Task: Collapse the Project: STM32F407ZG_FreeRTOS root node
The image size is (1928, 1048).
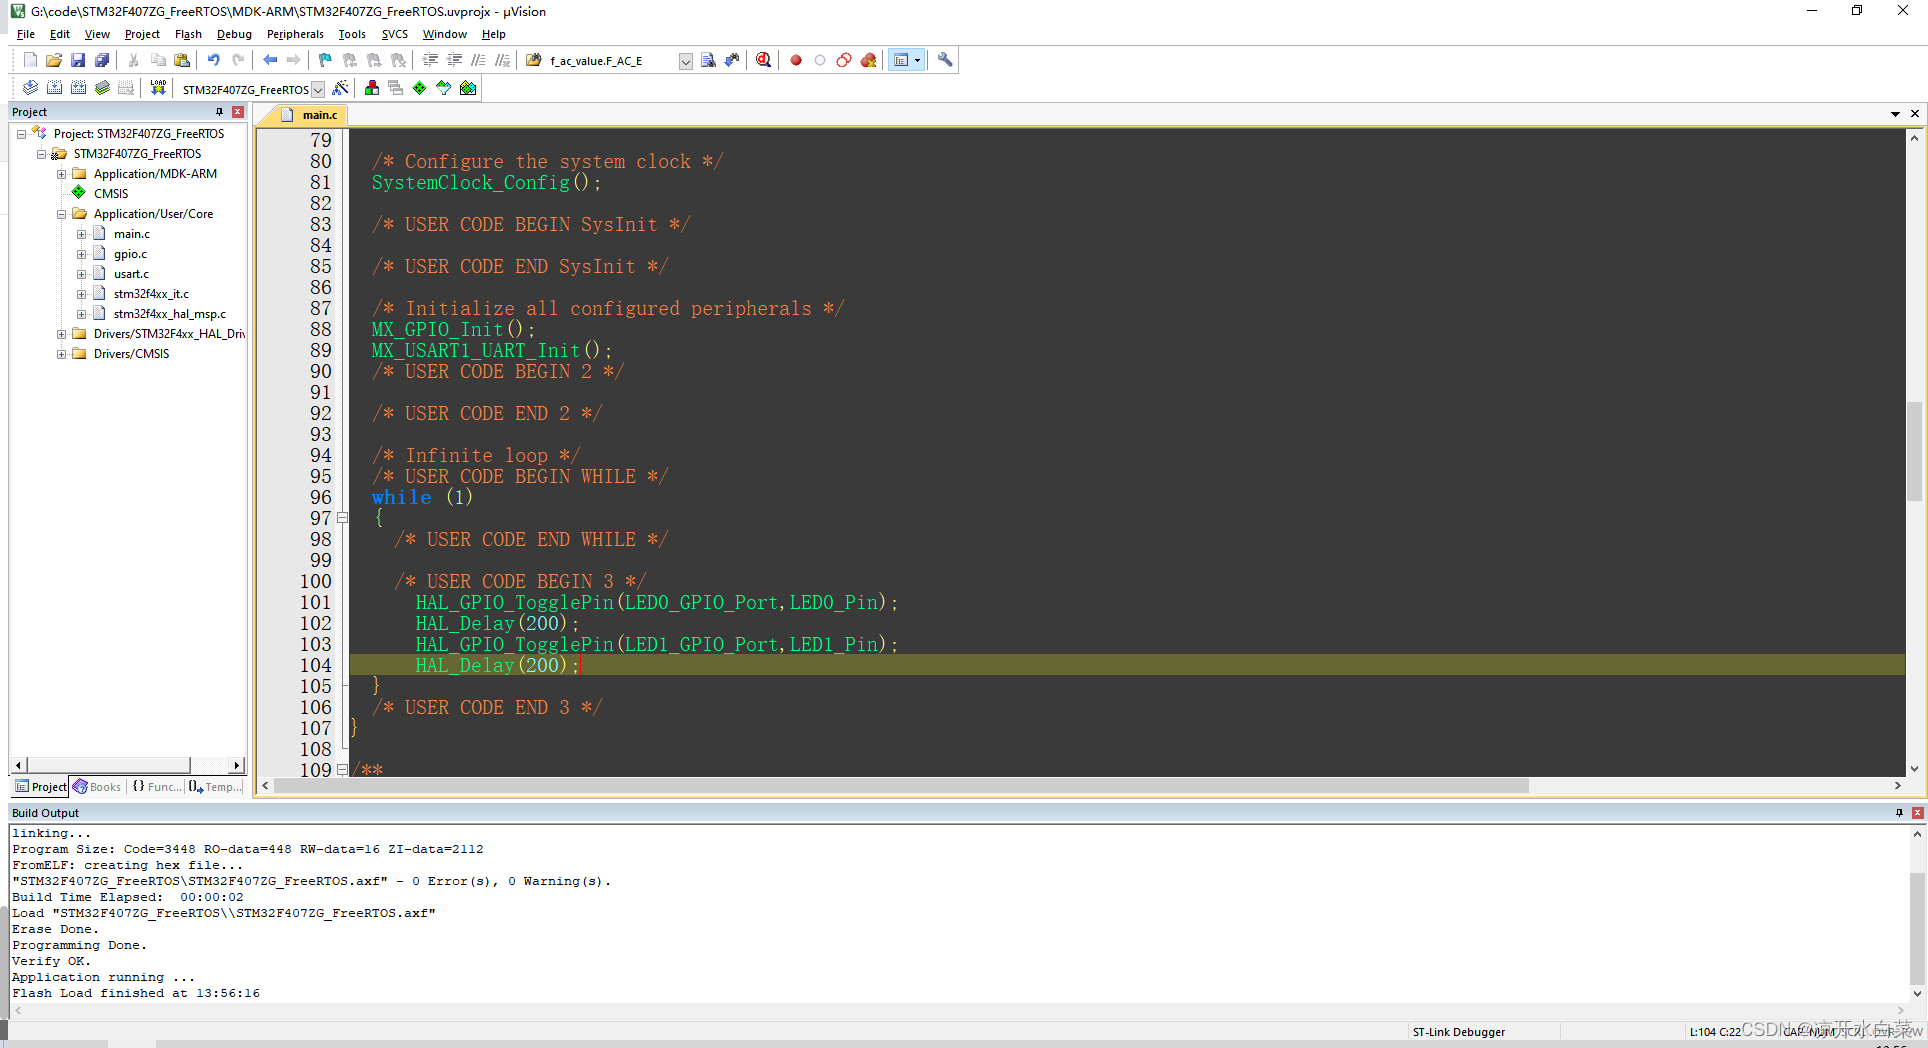Action: (21, 134)
